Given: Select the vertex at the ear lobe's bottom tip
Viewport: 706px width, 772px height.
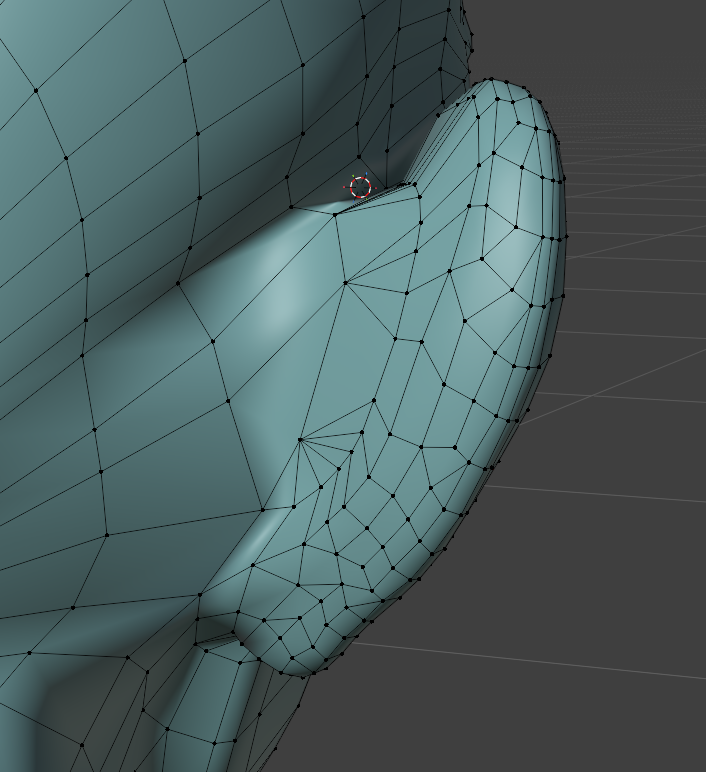Looking at the screenshot, I should [300, 675].
